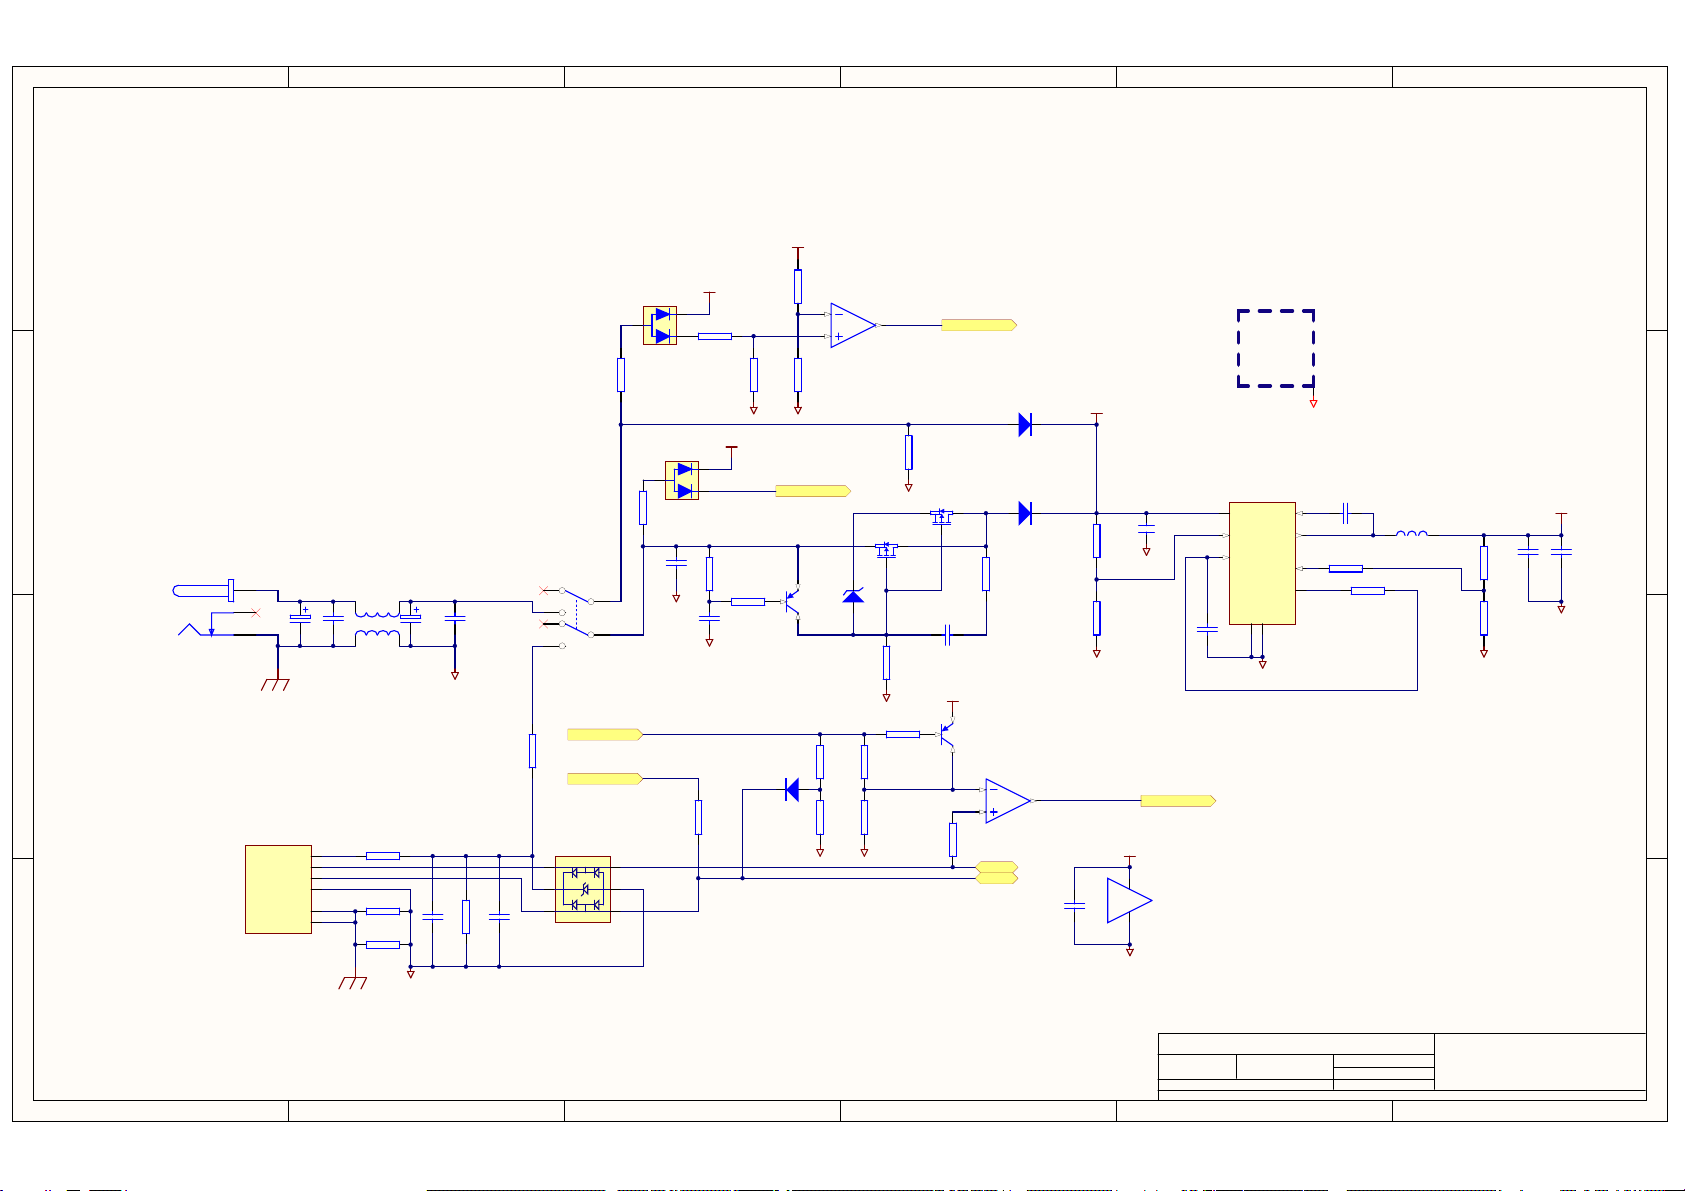Click the NPN transistor beside the Zener
Viewport: 1685px width, 1191px height.
791,601
